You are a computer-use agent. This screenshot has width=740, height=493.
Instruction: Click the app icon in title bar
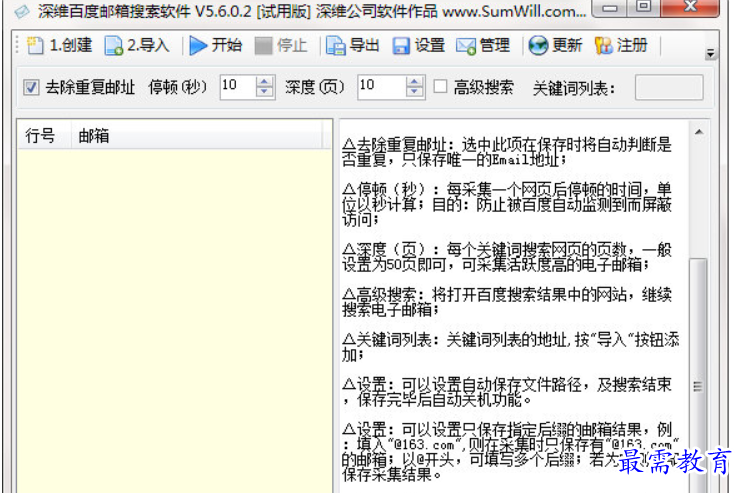[x=22, y=11]
